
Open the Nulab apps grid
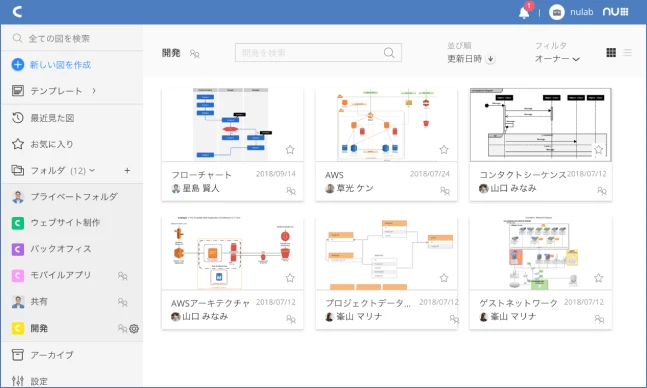[x=616, y=12]
